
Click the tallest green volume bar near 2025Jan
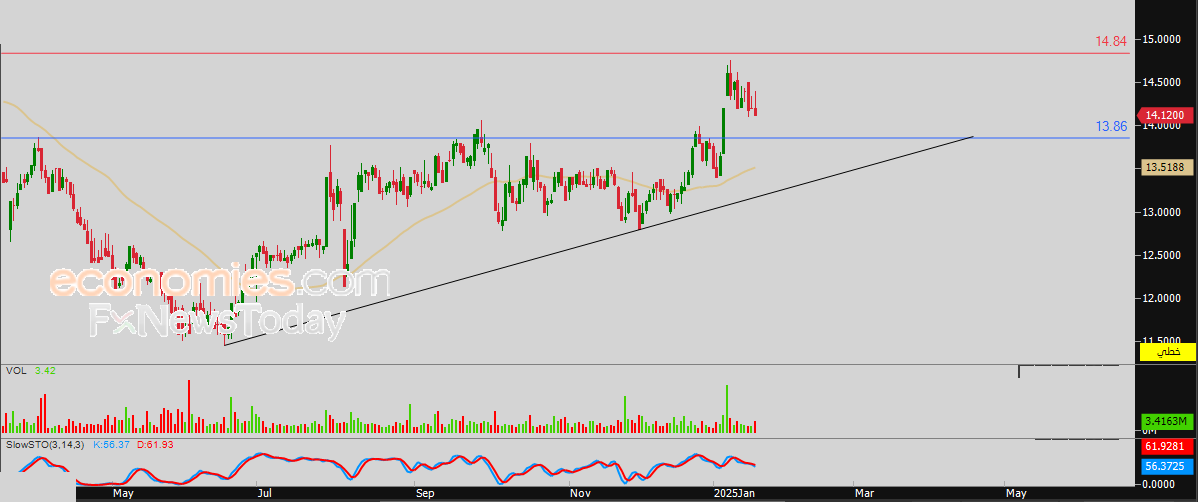coord(727,409)
